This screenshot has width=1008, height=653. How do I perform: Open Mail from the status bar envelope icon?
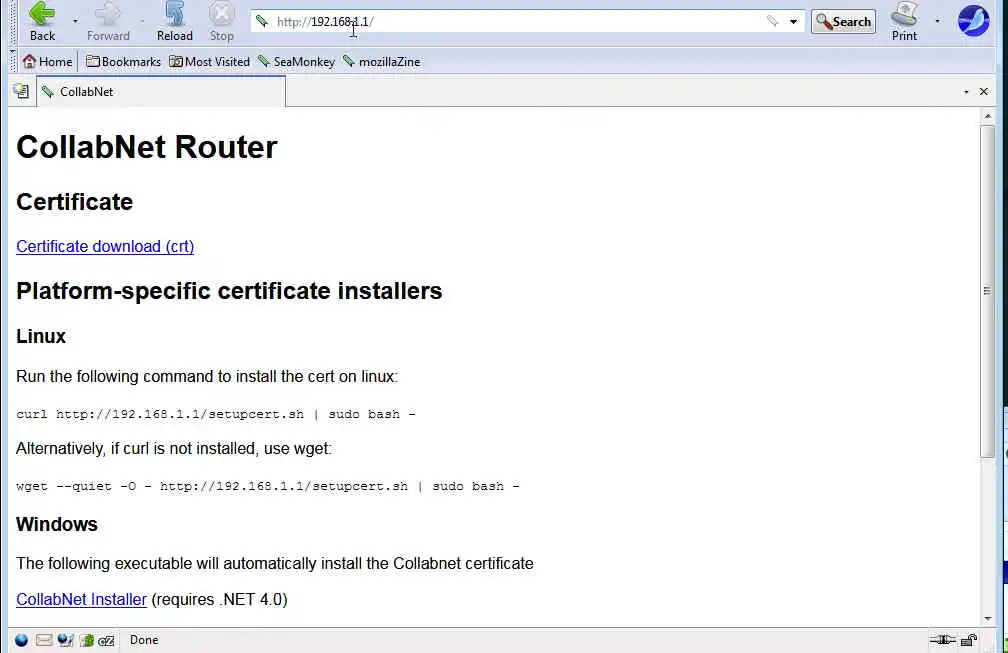tap(44, 640)
